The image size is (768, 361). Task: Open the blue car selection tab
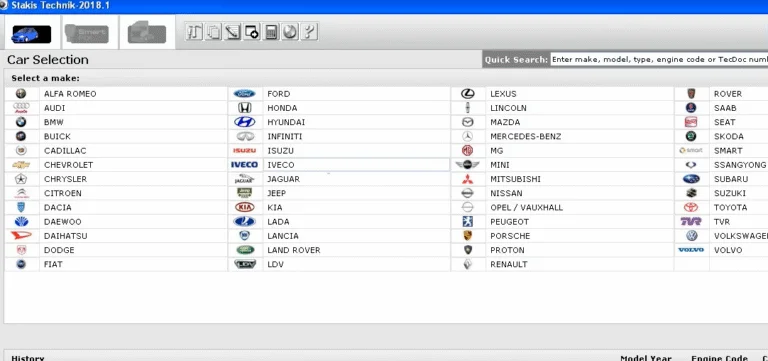click(31, 34)
